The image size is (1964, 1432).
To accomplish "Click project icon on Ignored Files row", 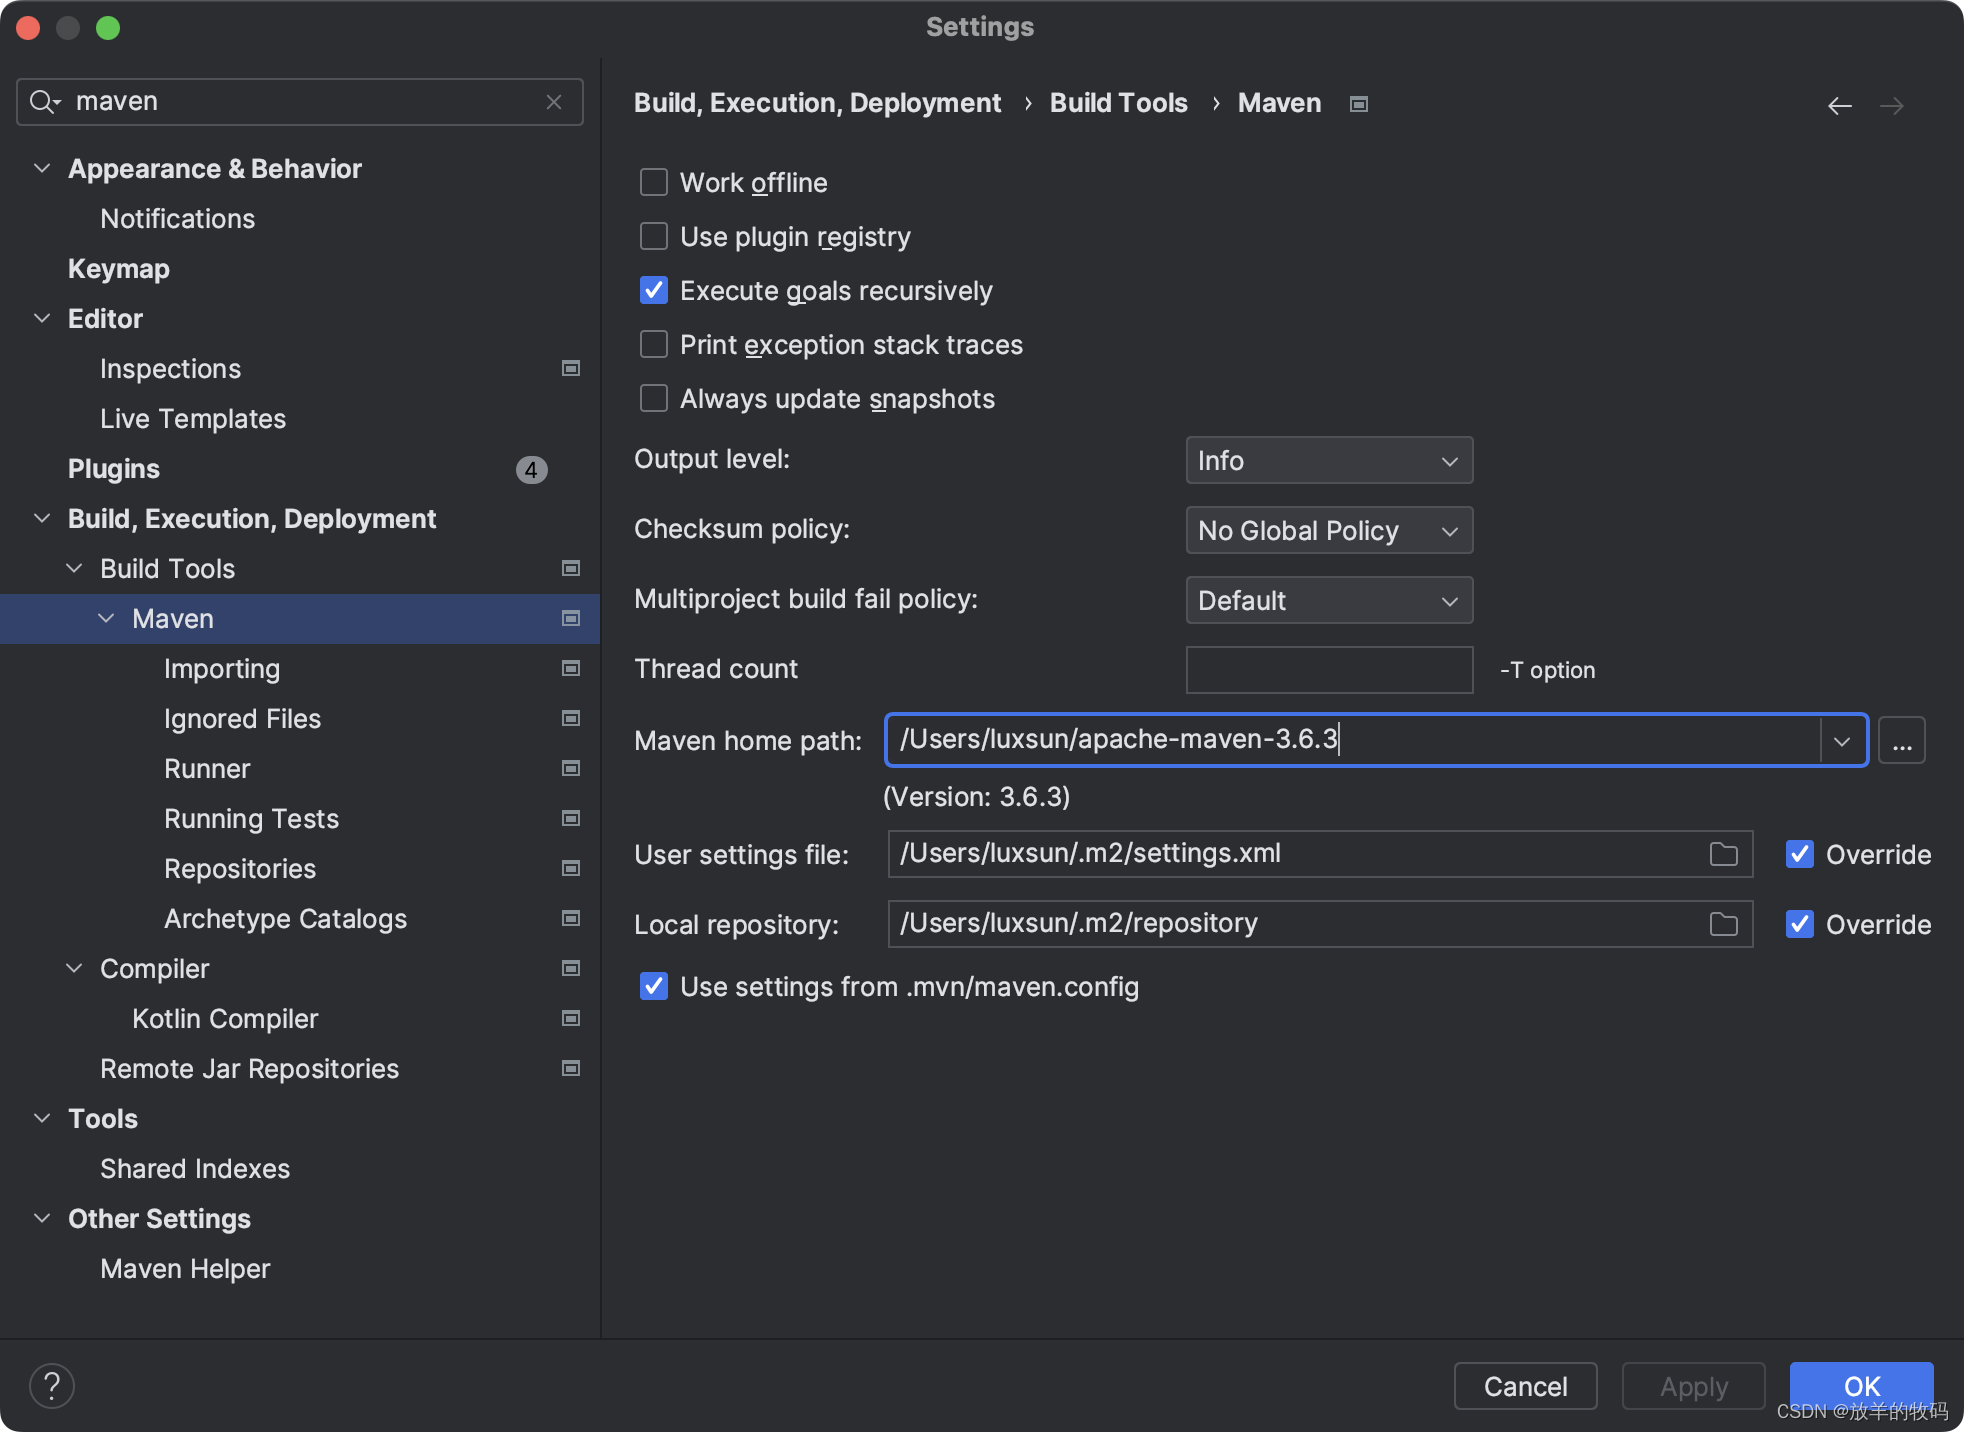I will coord(571,718).
